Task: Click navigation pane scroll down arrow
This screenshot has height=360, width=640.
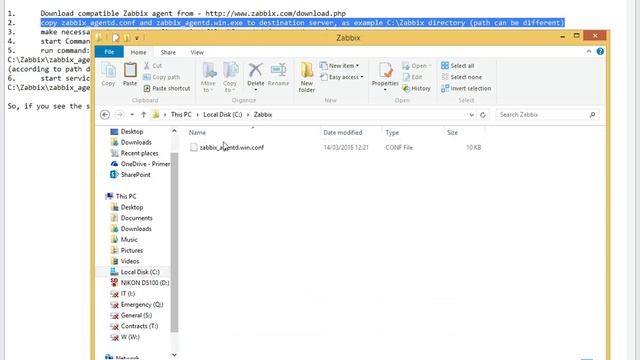Action: (x=174, y=355)
